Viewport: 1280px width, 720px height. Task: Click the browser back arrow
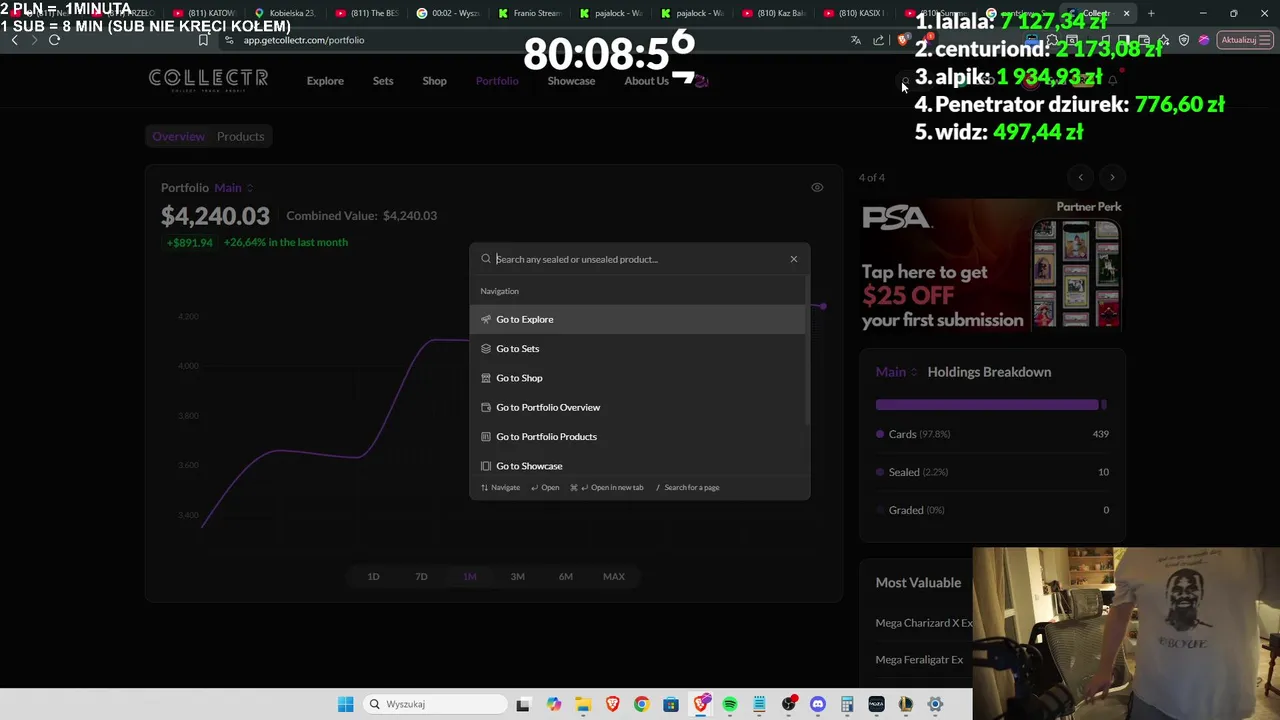(14, 40)
